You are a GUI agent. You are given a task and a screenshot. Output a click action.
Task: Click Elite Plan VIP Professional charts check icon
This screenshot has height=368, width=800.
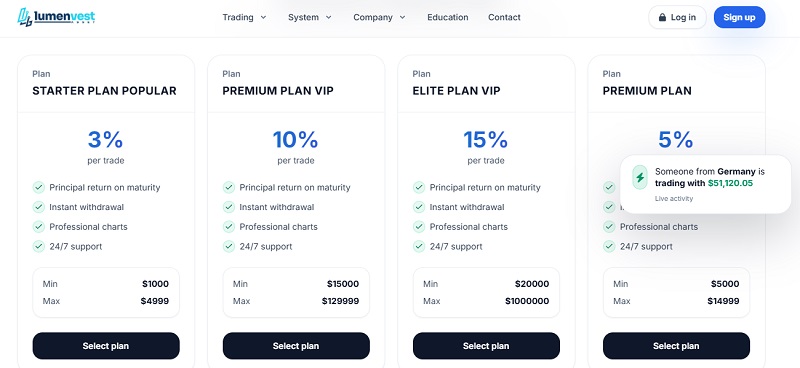point(419,227)
